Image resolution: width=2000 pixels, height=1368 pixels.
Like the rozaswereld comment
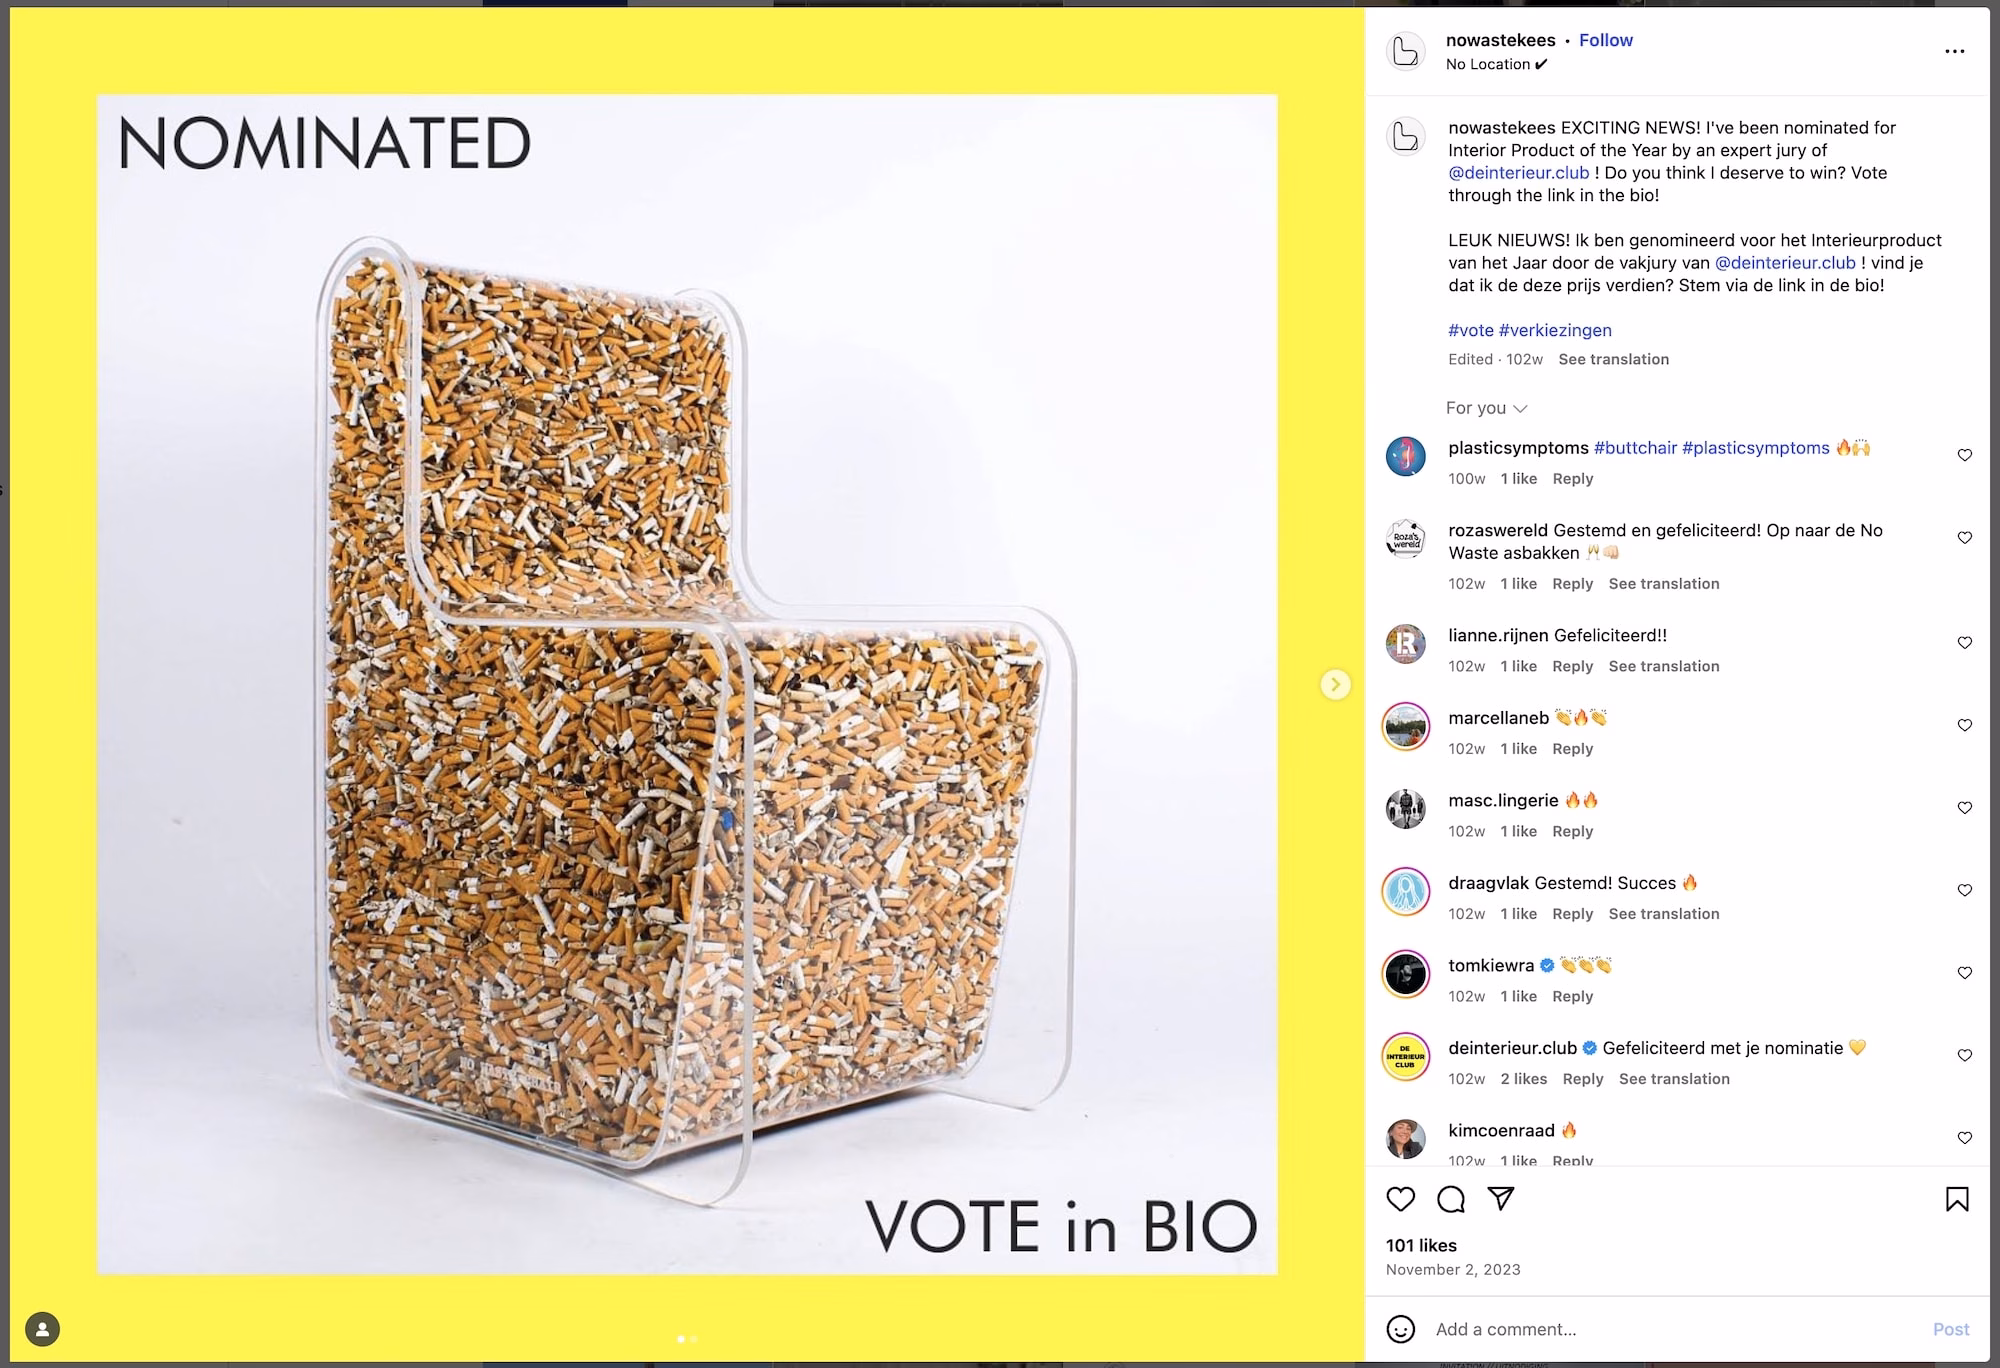[1964, 538]
